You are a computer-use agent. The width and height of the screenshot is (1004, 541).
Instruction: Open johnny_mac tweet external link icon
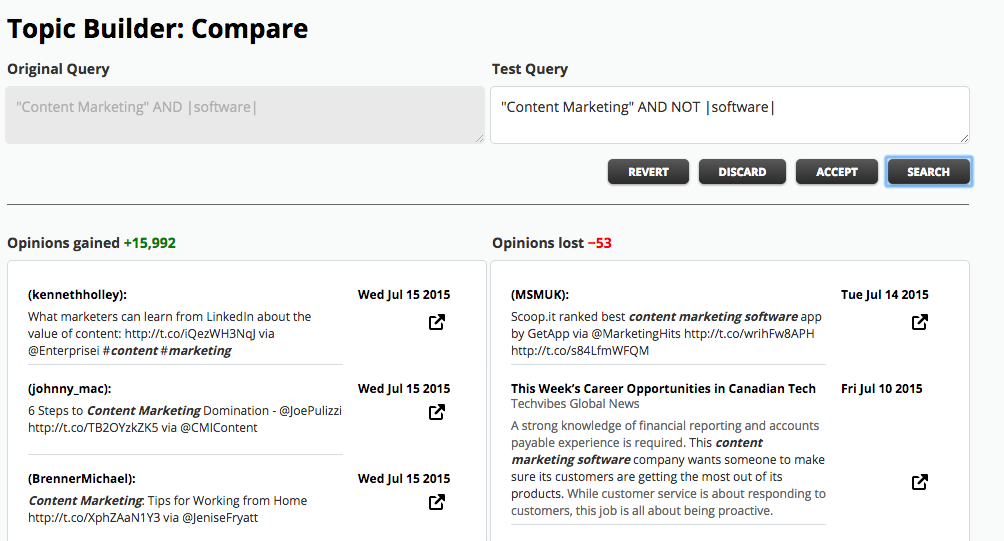437,412
